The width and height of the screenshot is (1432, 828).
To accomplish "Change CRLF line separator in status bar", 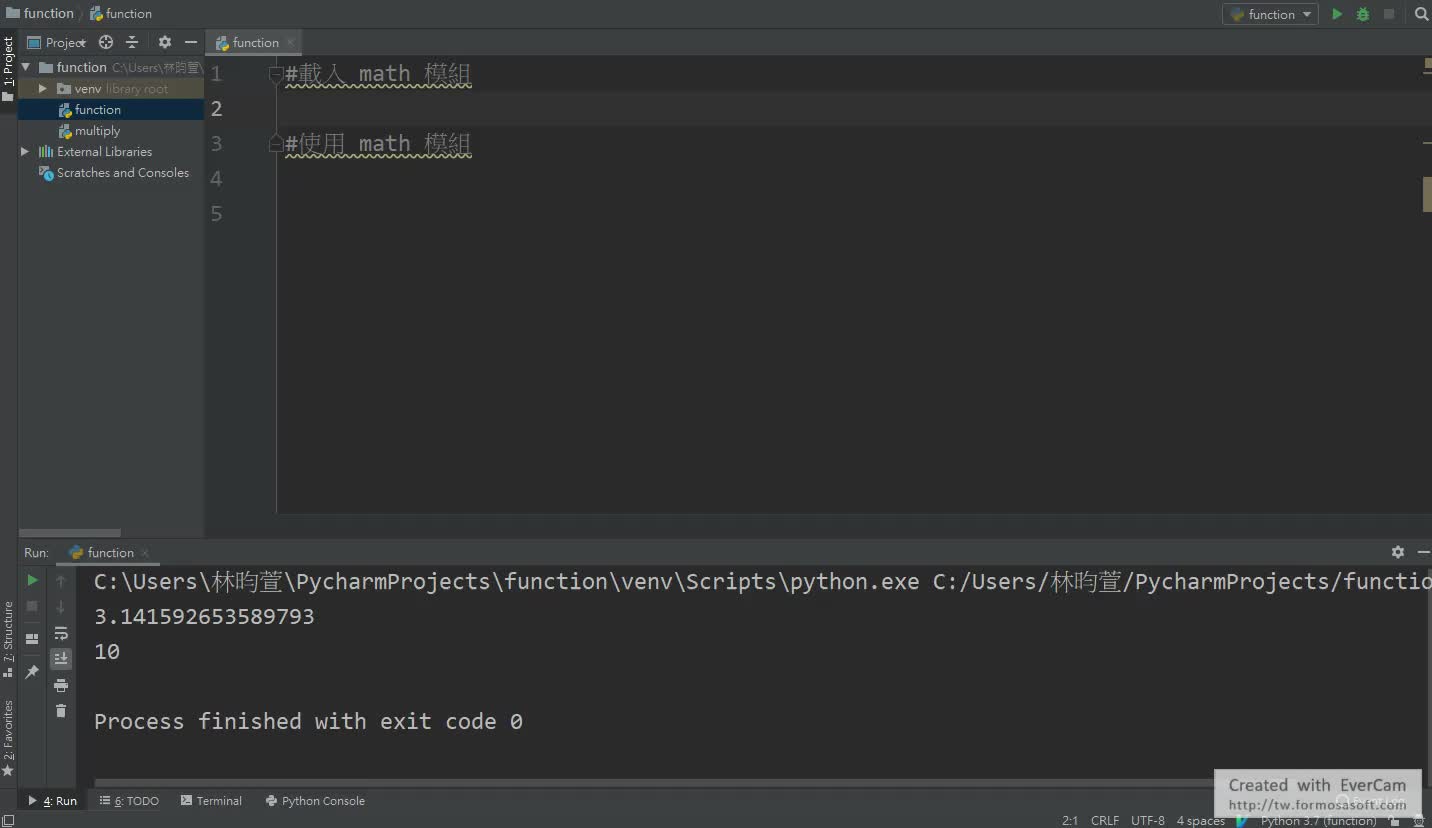I will (1105, 820).
